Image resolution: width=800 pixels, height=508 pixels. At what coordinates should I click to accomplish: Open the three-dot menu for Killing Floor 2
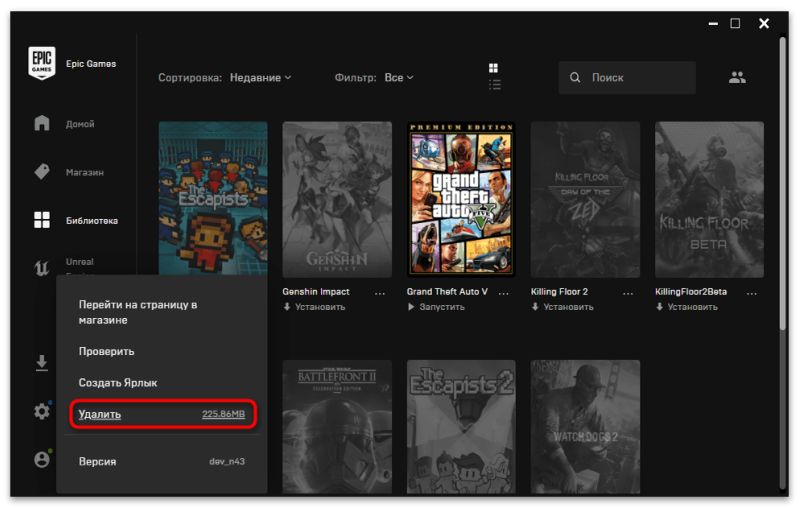628,293
